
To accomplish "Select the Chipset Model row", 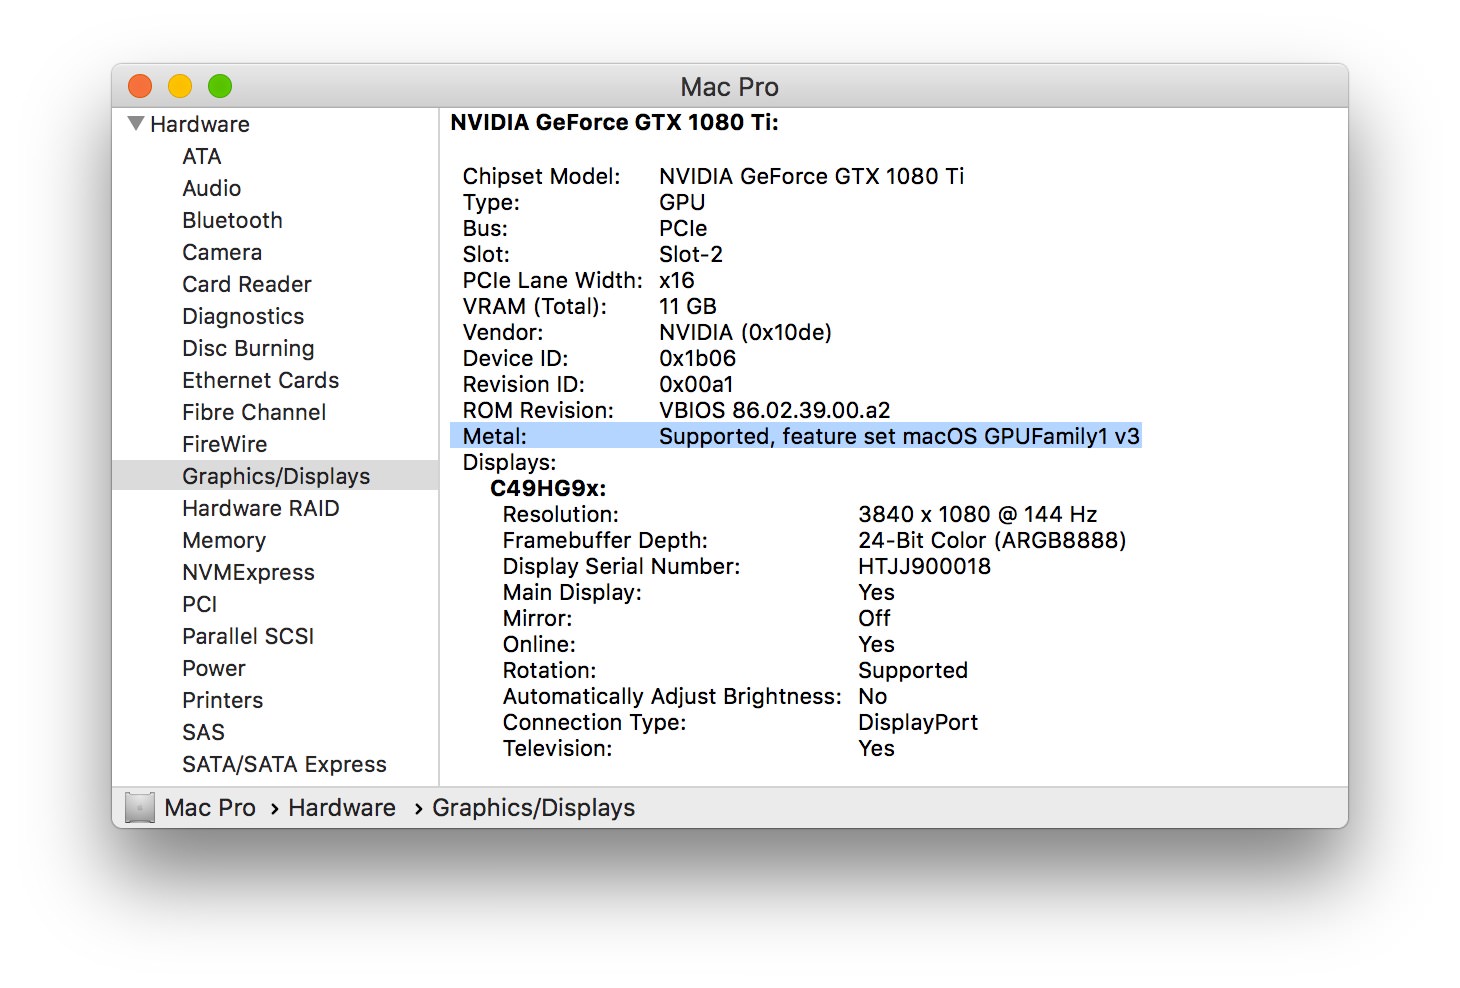I will click(713, 176).
